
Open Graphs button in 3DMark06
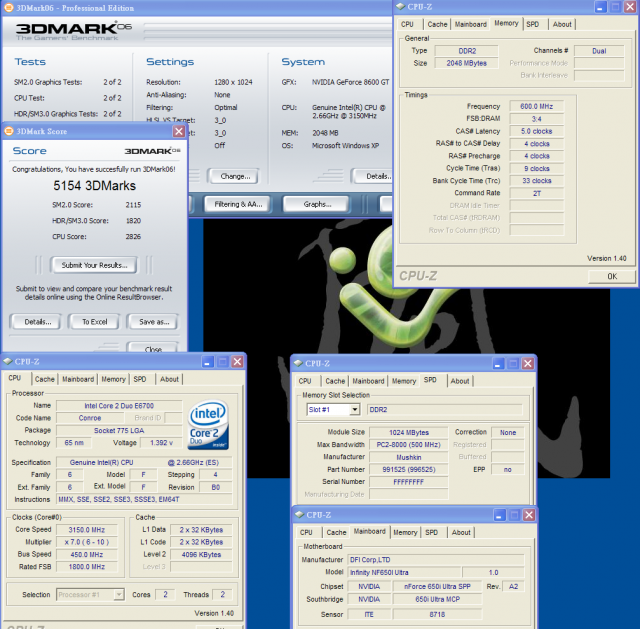[x=317, y=204]
